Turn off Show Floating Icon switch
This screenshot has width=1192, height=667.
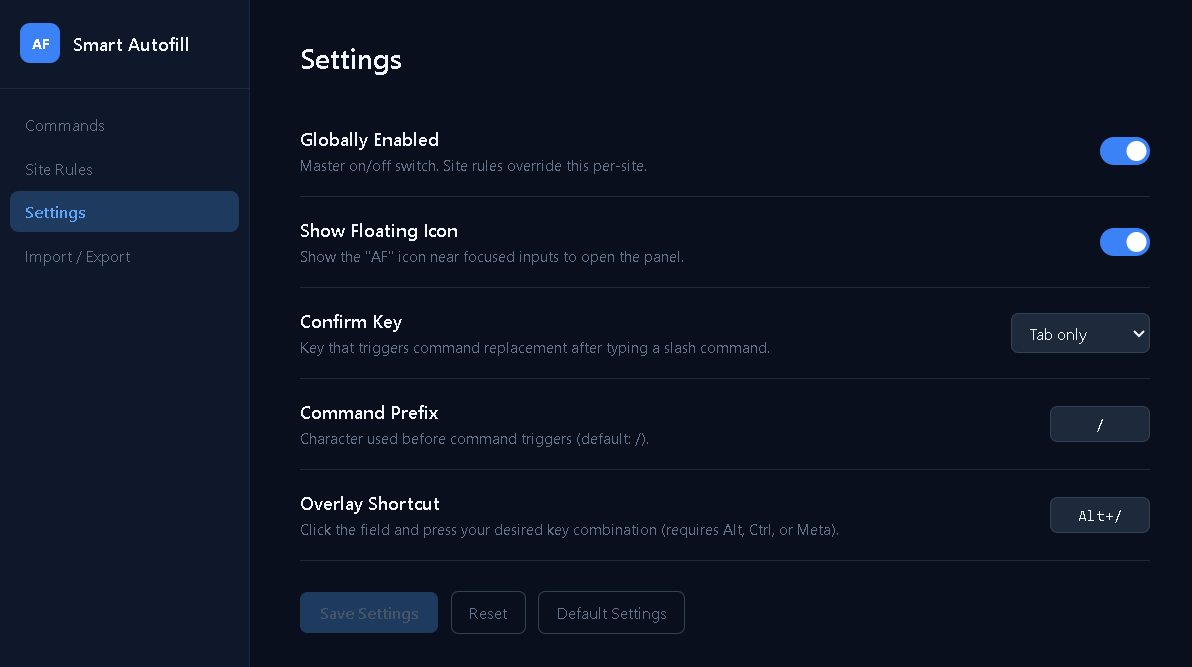coord(1124,242)
